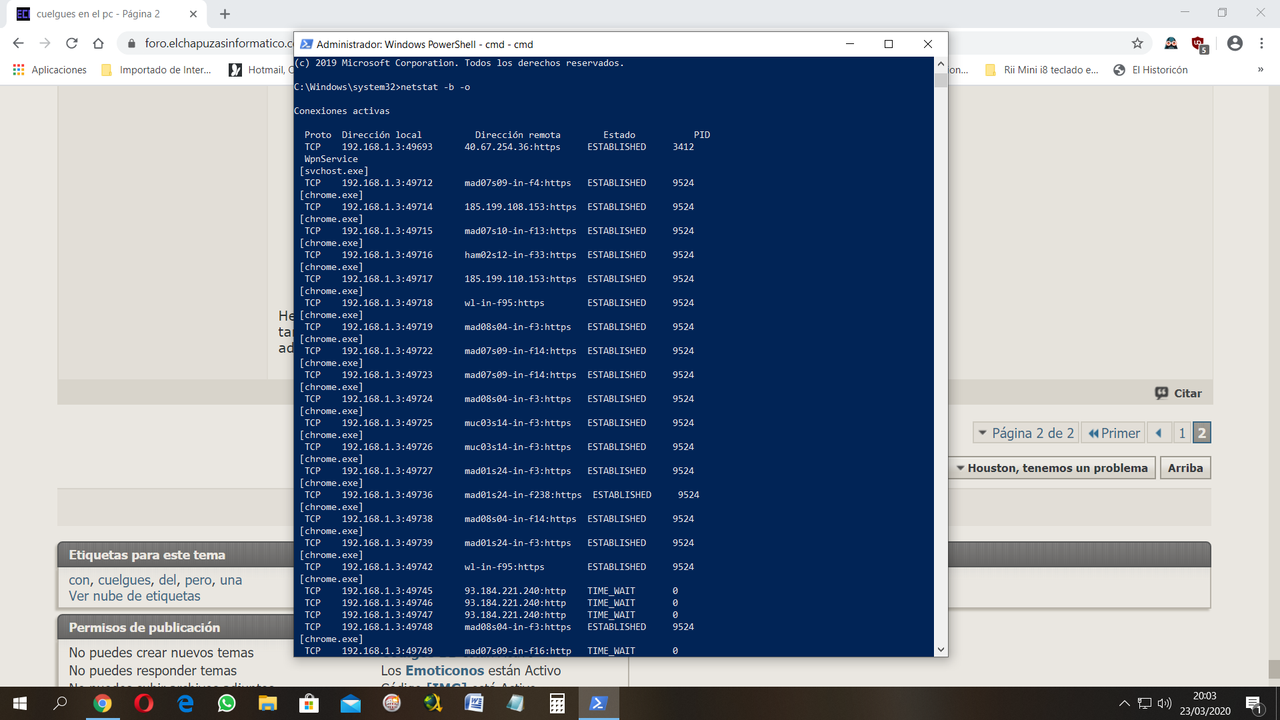This screenshot has height=720, width=1280.
Task: Open the Aplicaciones bookmarks shortcut
Action: (x=50, y=70)
